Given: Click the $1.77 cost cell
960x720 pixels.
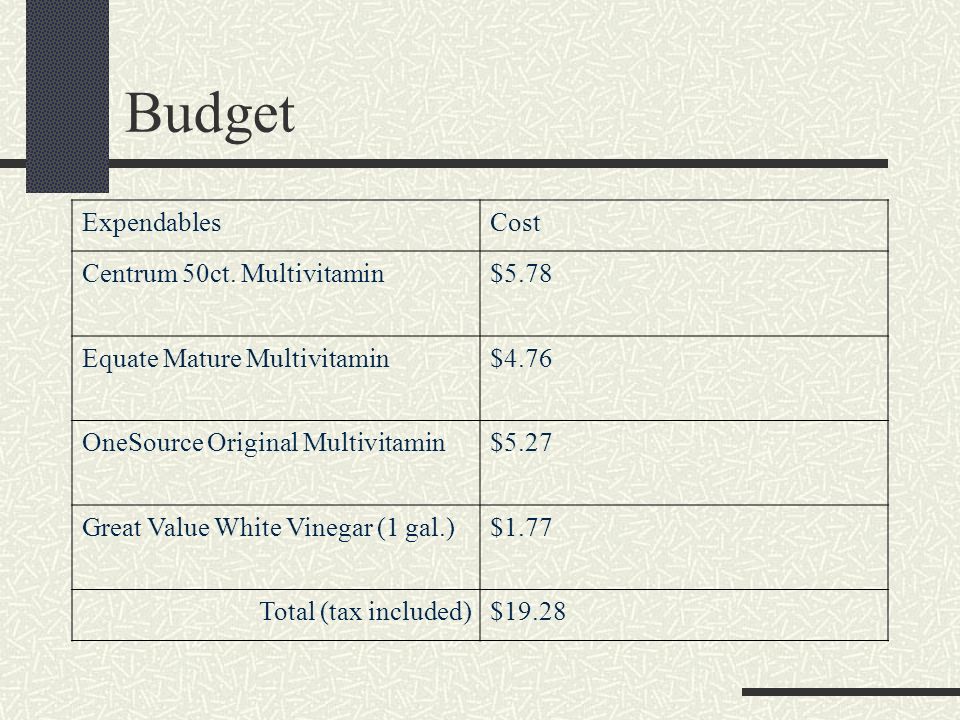Looking at the screenshot, I should coord(684,547).
